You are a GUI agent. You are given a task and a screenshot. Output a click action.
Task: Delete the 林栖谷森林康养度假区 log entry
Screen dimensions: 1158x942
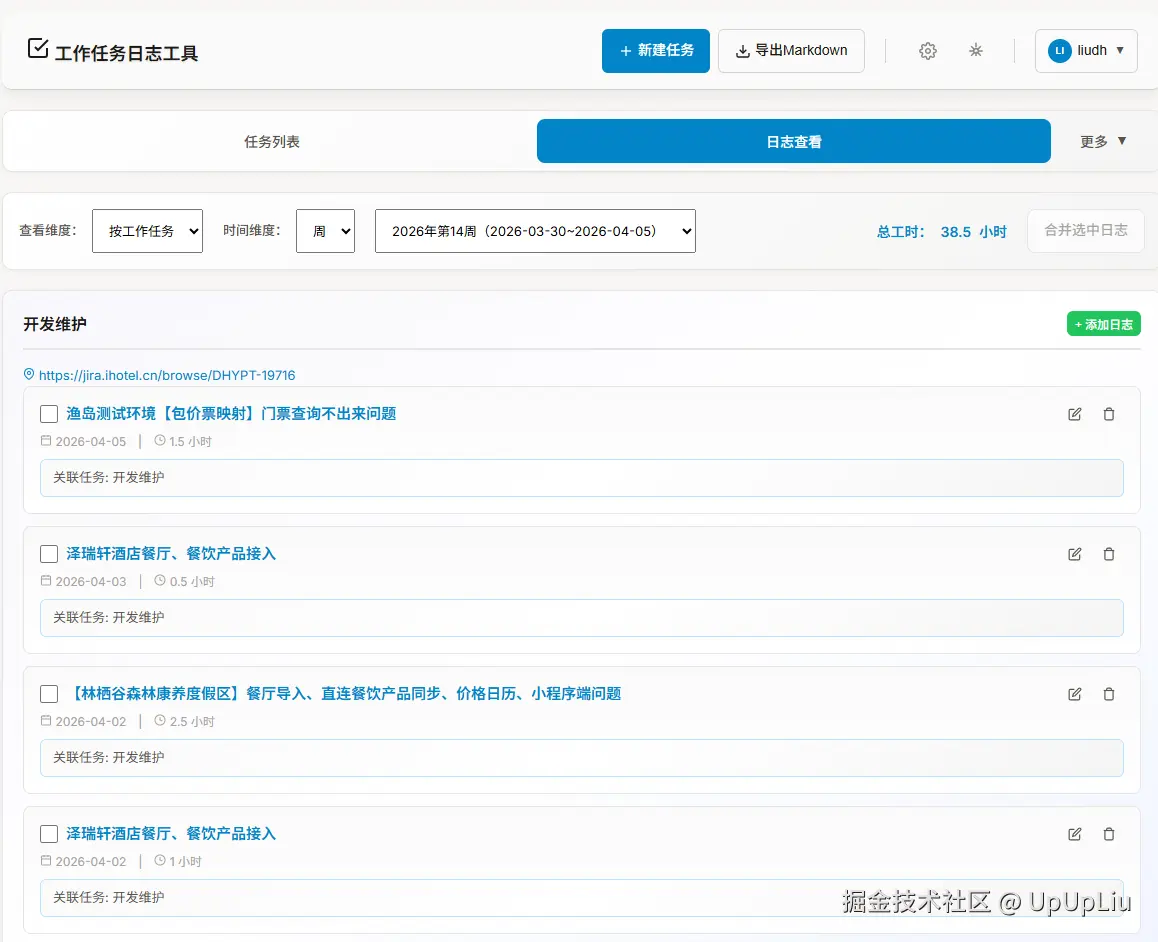[x=1109, y=694]
